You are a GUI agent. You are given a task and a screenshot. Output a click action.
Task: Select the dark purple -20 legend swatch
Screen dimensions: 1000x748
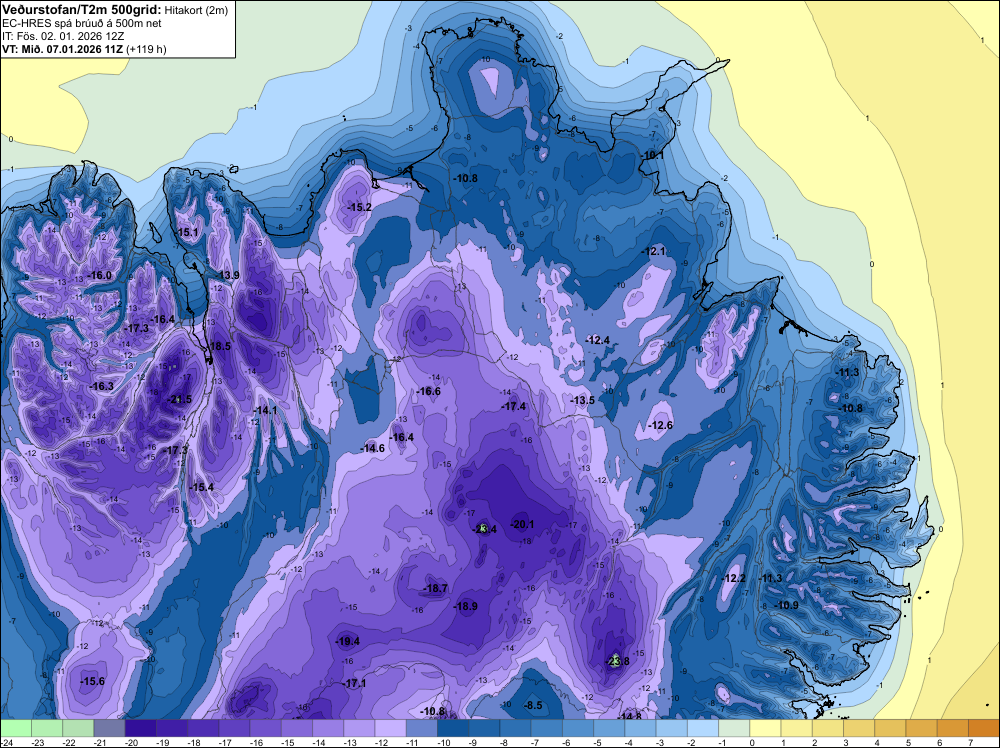[140, 728]
